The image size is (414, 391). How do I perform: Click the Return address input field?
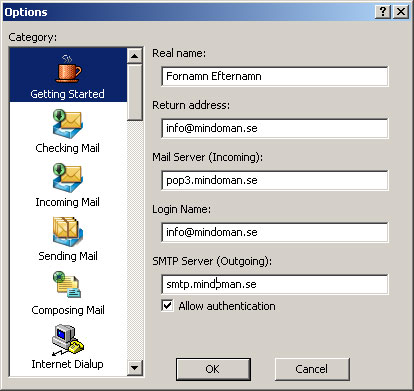275,128
